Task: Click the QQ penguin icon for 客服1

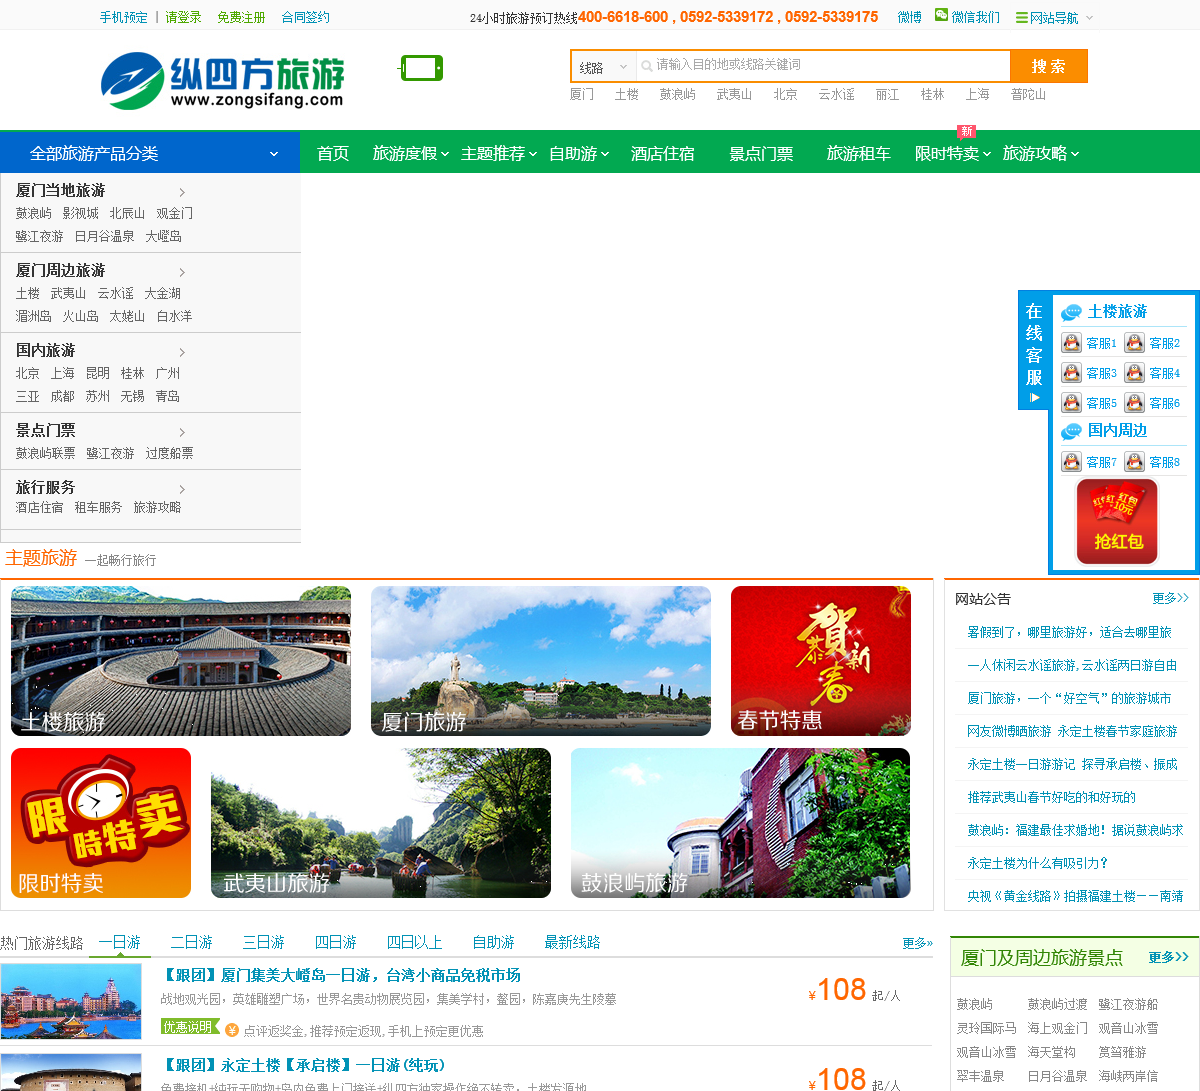Action: tap(1071, 343)
